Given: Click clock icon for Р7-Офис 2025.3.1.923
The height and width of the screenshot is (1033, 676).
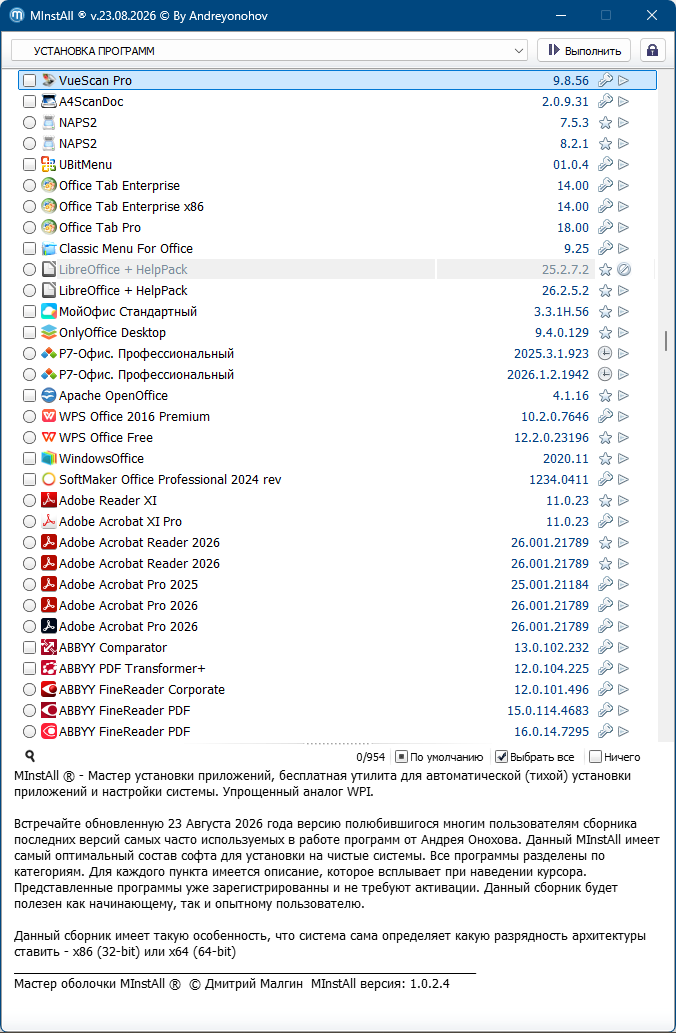Looking at the screenshot, I should pos(605,354).
